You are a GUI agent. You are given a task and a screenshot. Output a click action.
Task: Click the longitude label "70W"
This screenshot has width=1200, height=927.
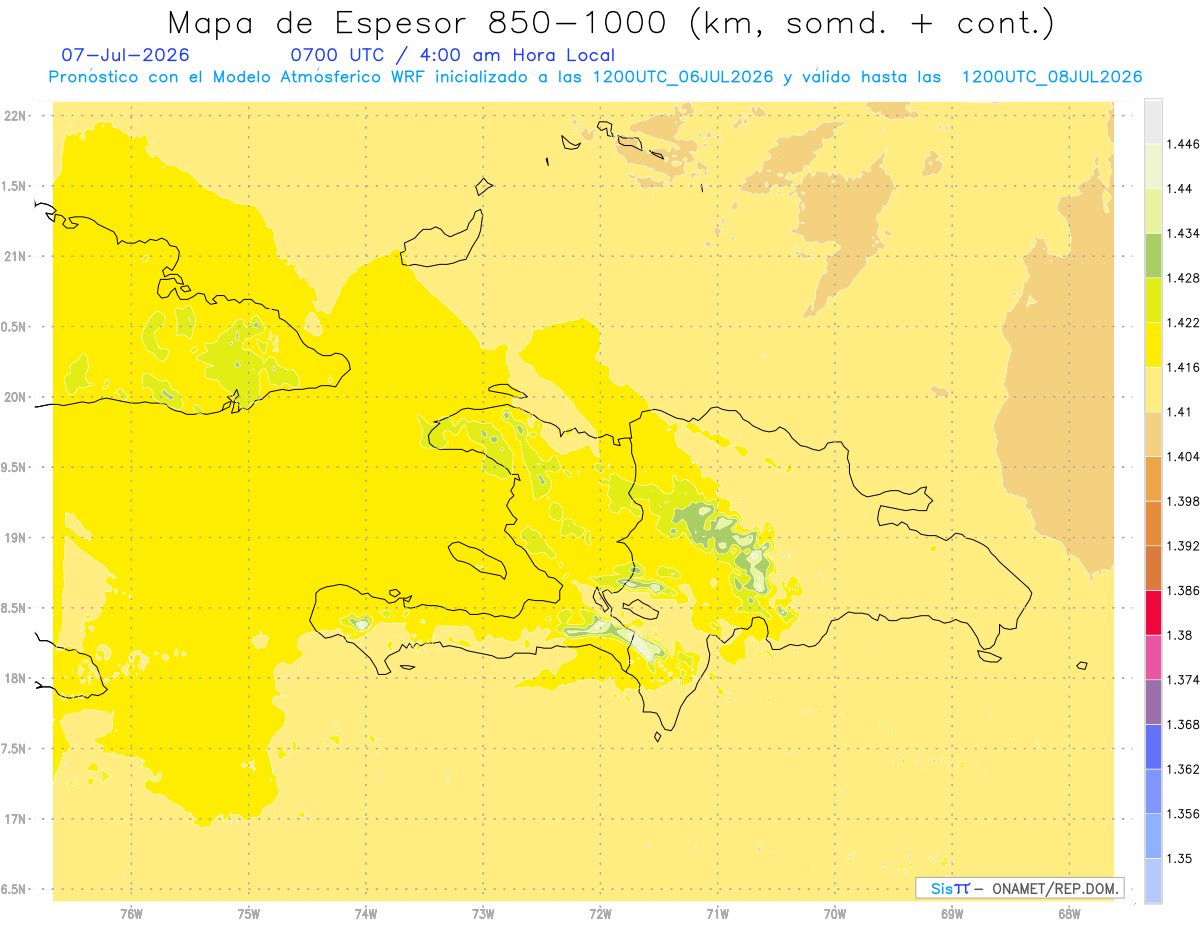[835, 914]
